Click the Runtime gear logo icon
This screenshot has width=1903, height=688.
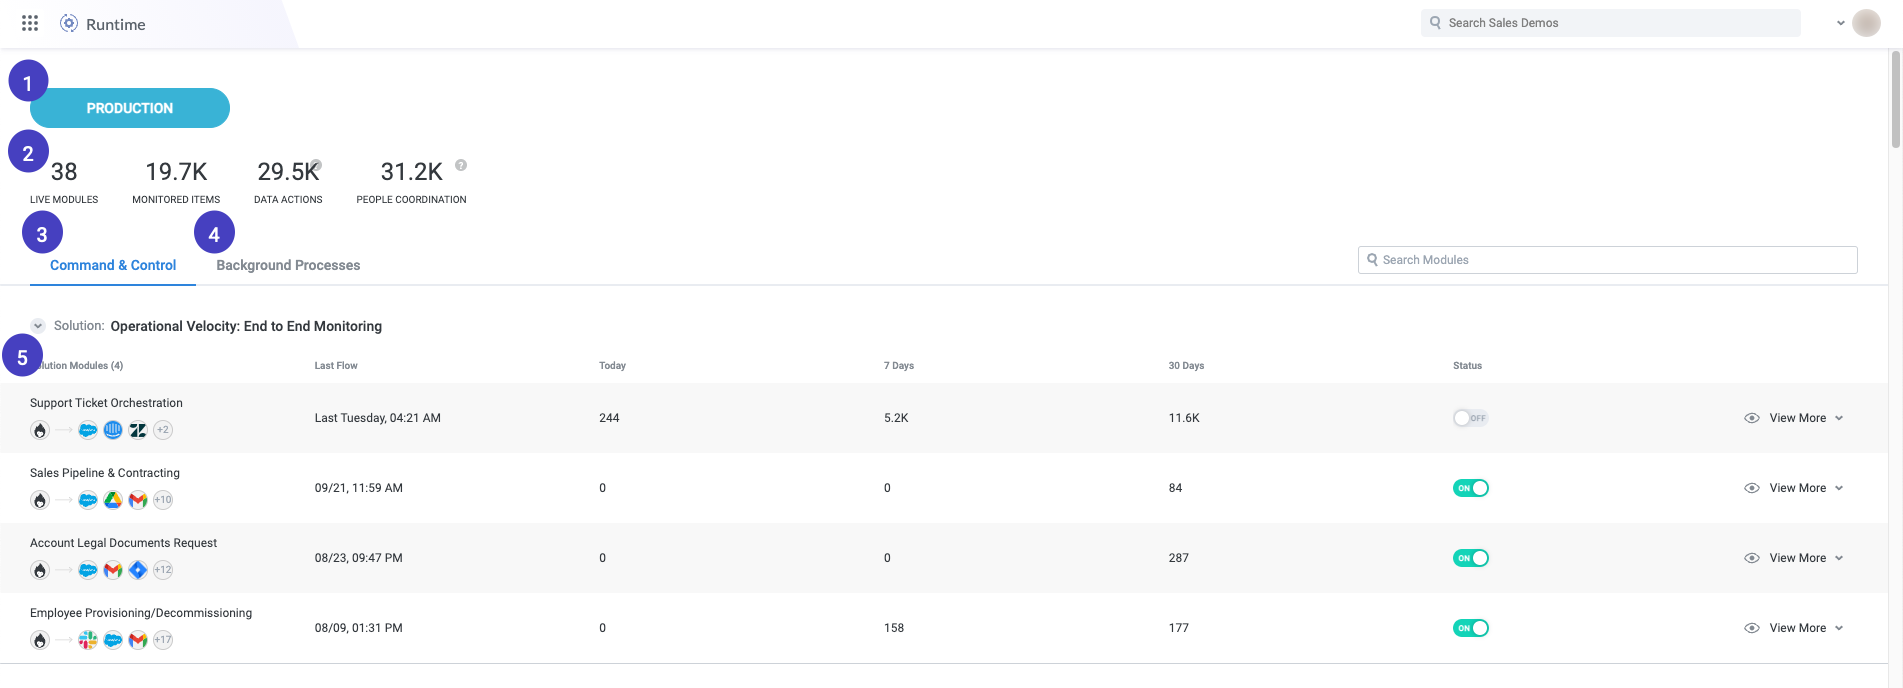69,23
